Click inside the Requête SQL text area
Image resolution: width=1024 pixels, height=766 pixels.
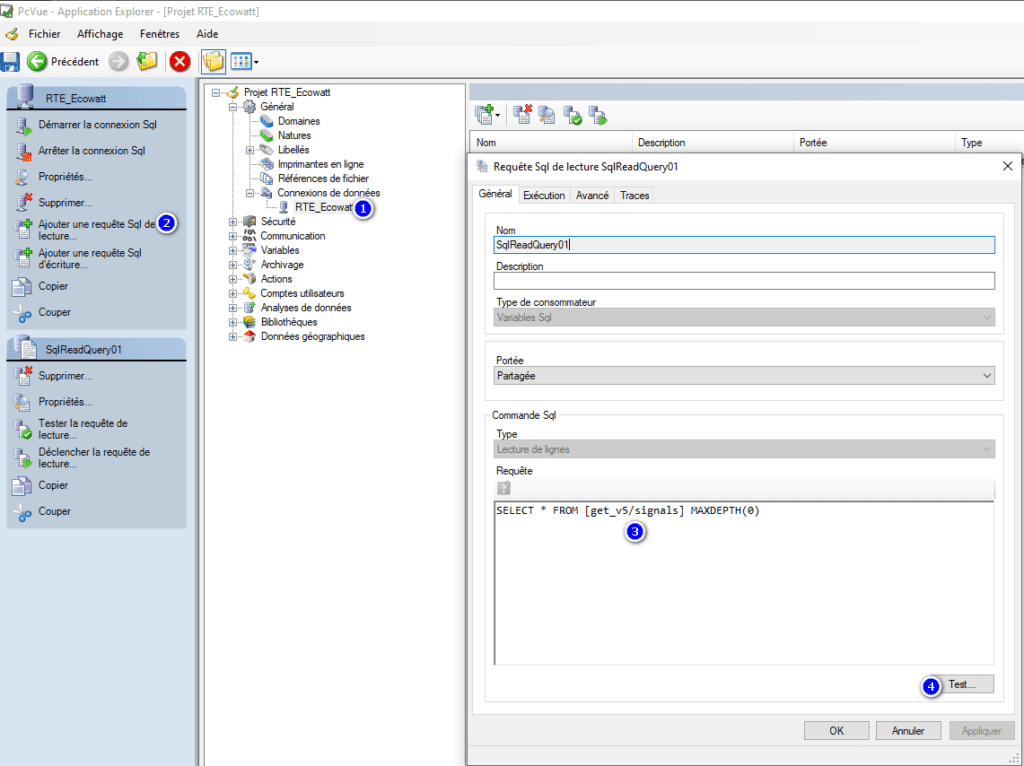point(744,583)
